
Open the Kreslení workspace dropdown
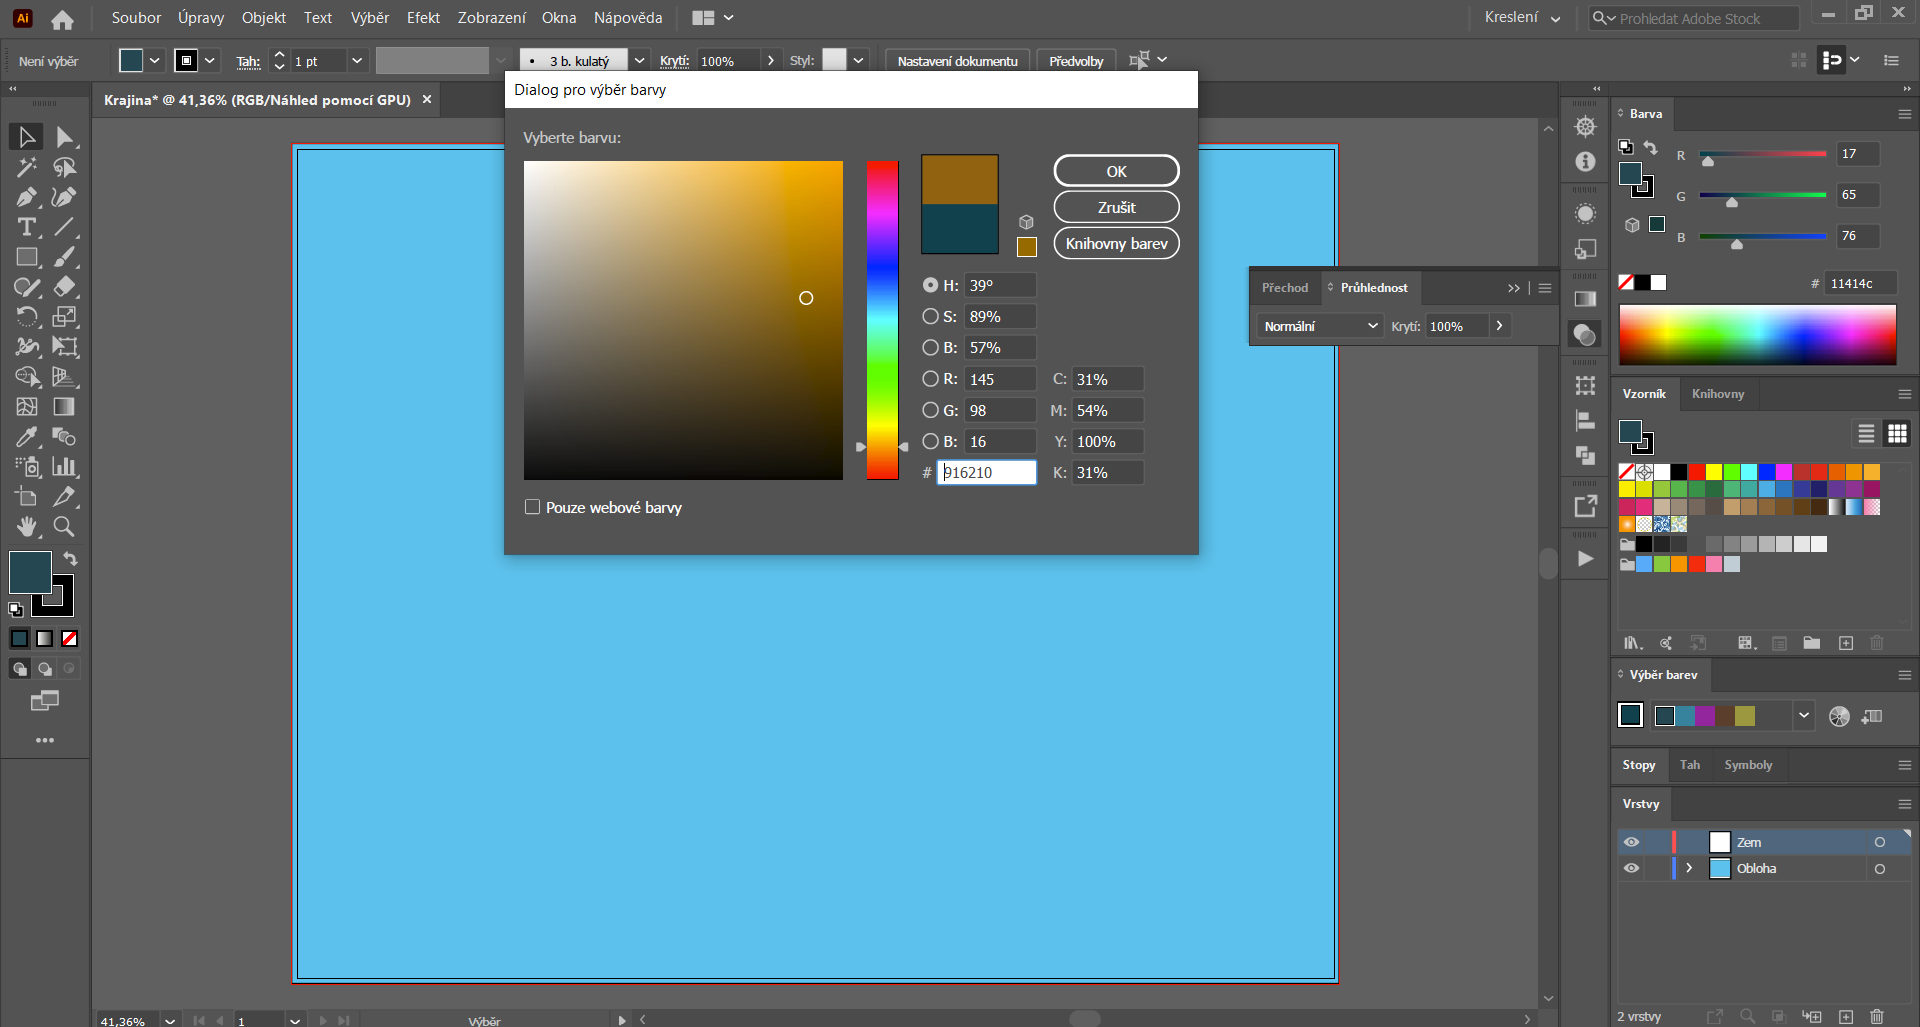point(1521,18)
